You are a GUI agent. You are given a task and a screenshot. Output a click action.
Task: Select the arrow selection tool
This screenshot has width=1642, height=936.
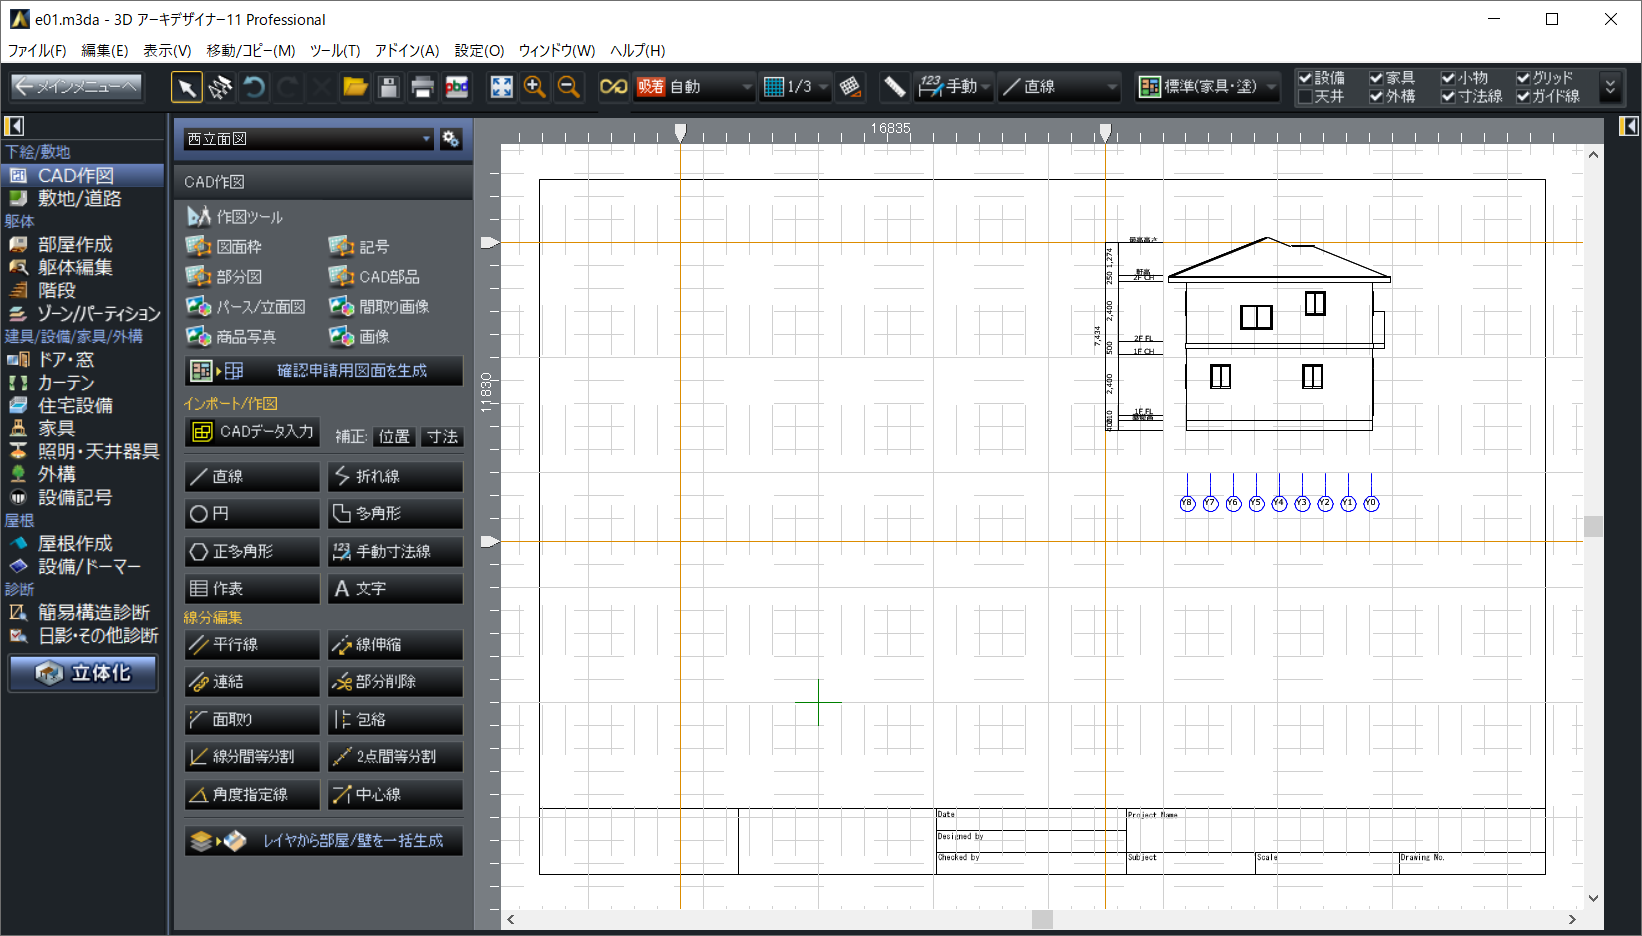coord(186,88)
